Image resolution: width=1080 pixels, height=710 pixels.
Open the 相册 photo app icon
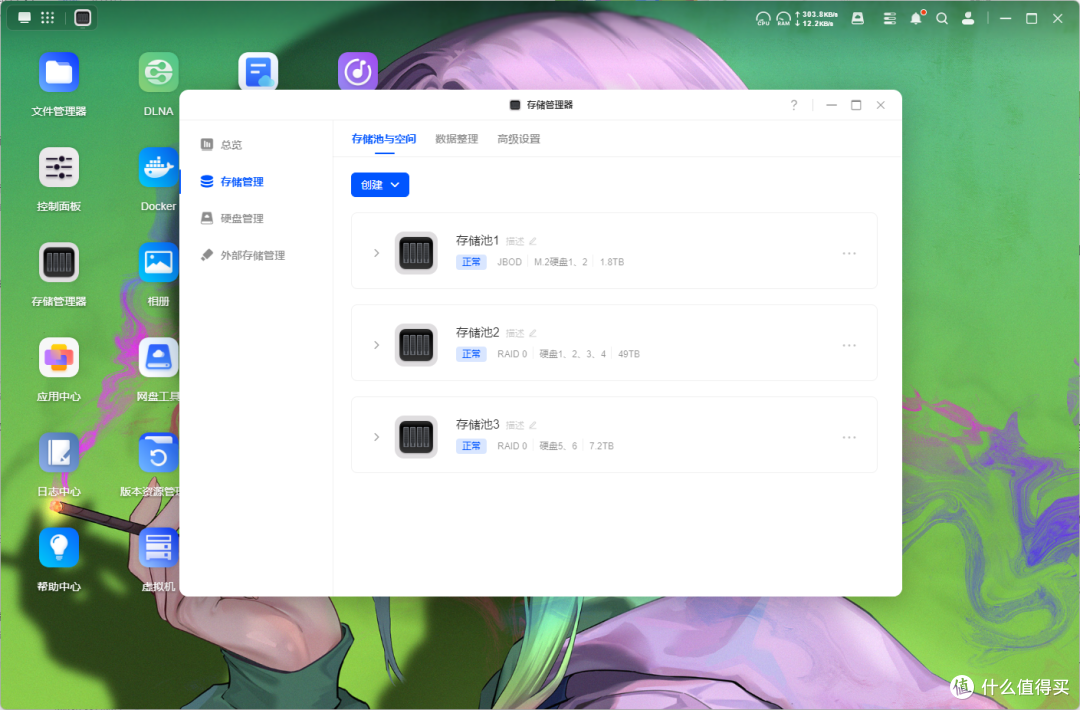pyautogui.click(x=158, y=262)
